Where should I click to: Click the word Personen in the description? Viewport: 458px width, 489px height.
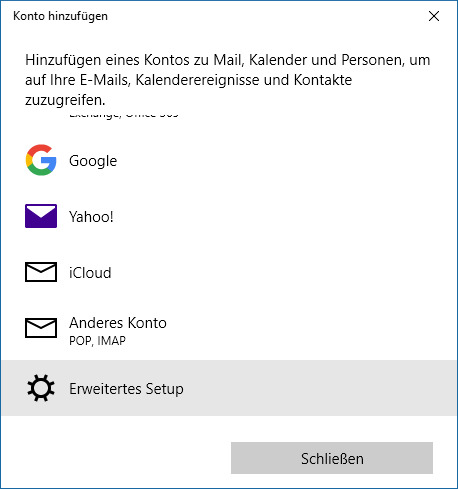click(373, 60)
